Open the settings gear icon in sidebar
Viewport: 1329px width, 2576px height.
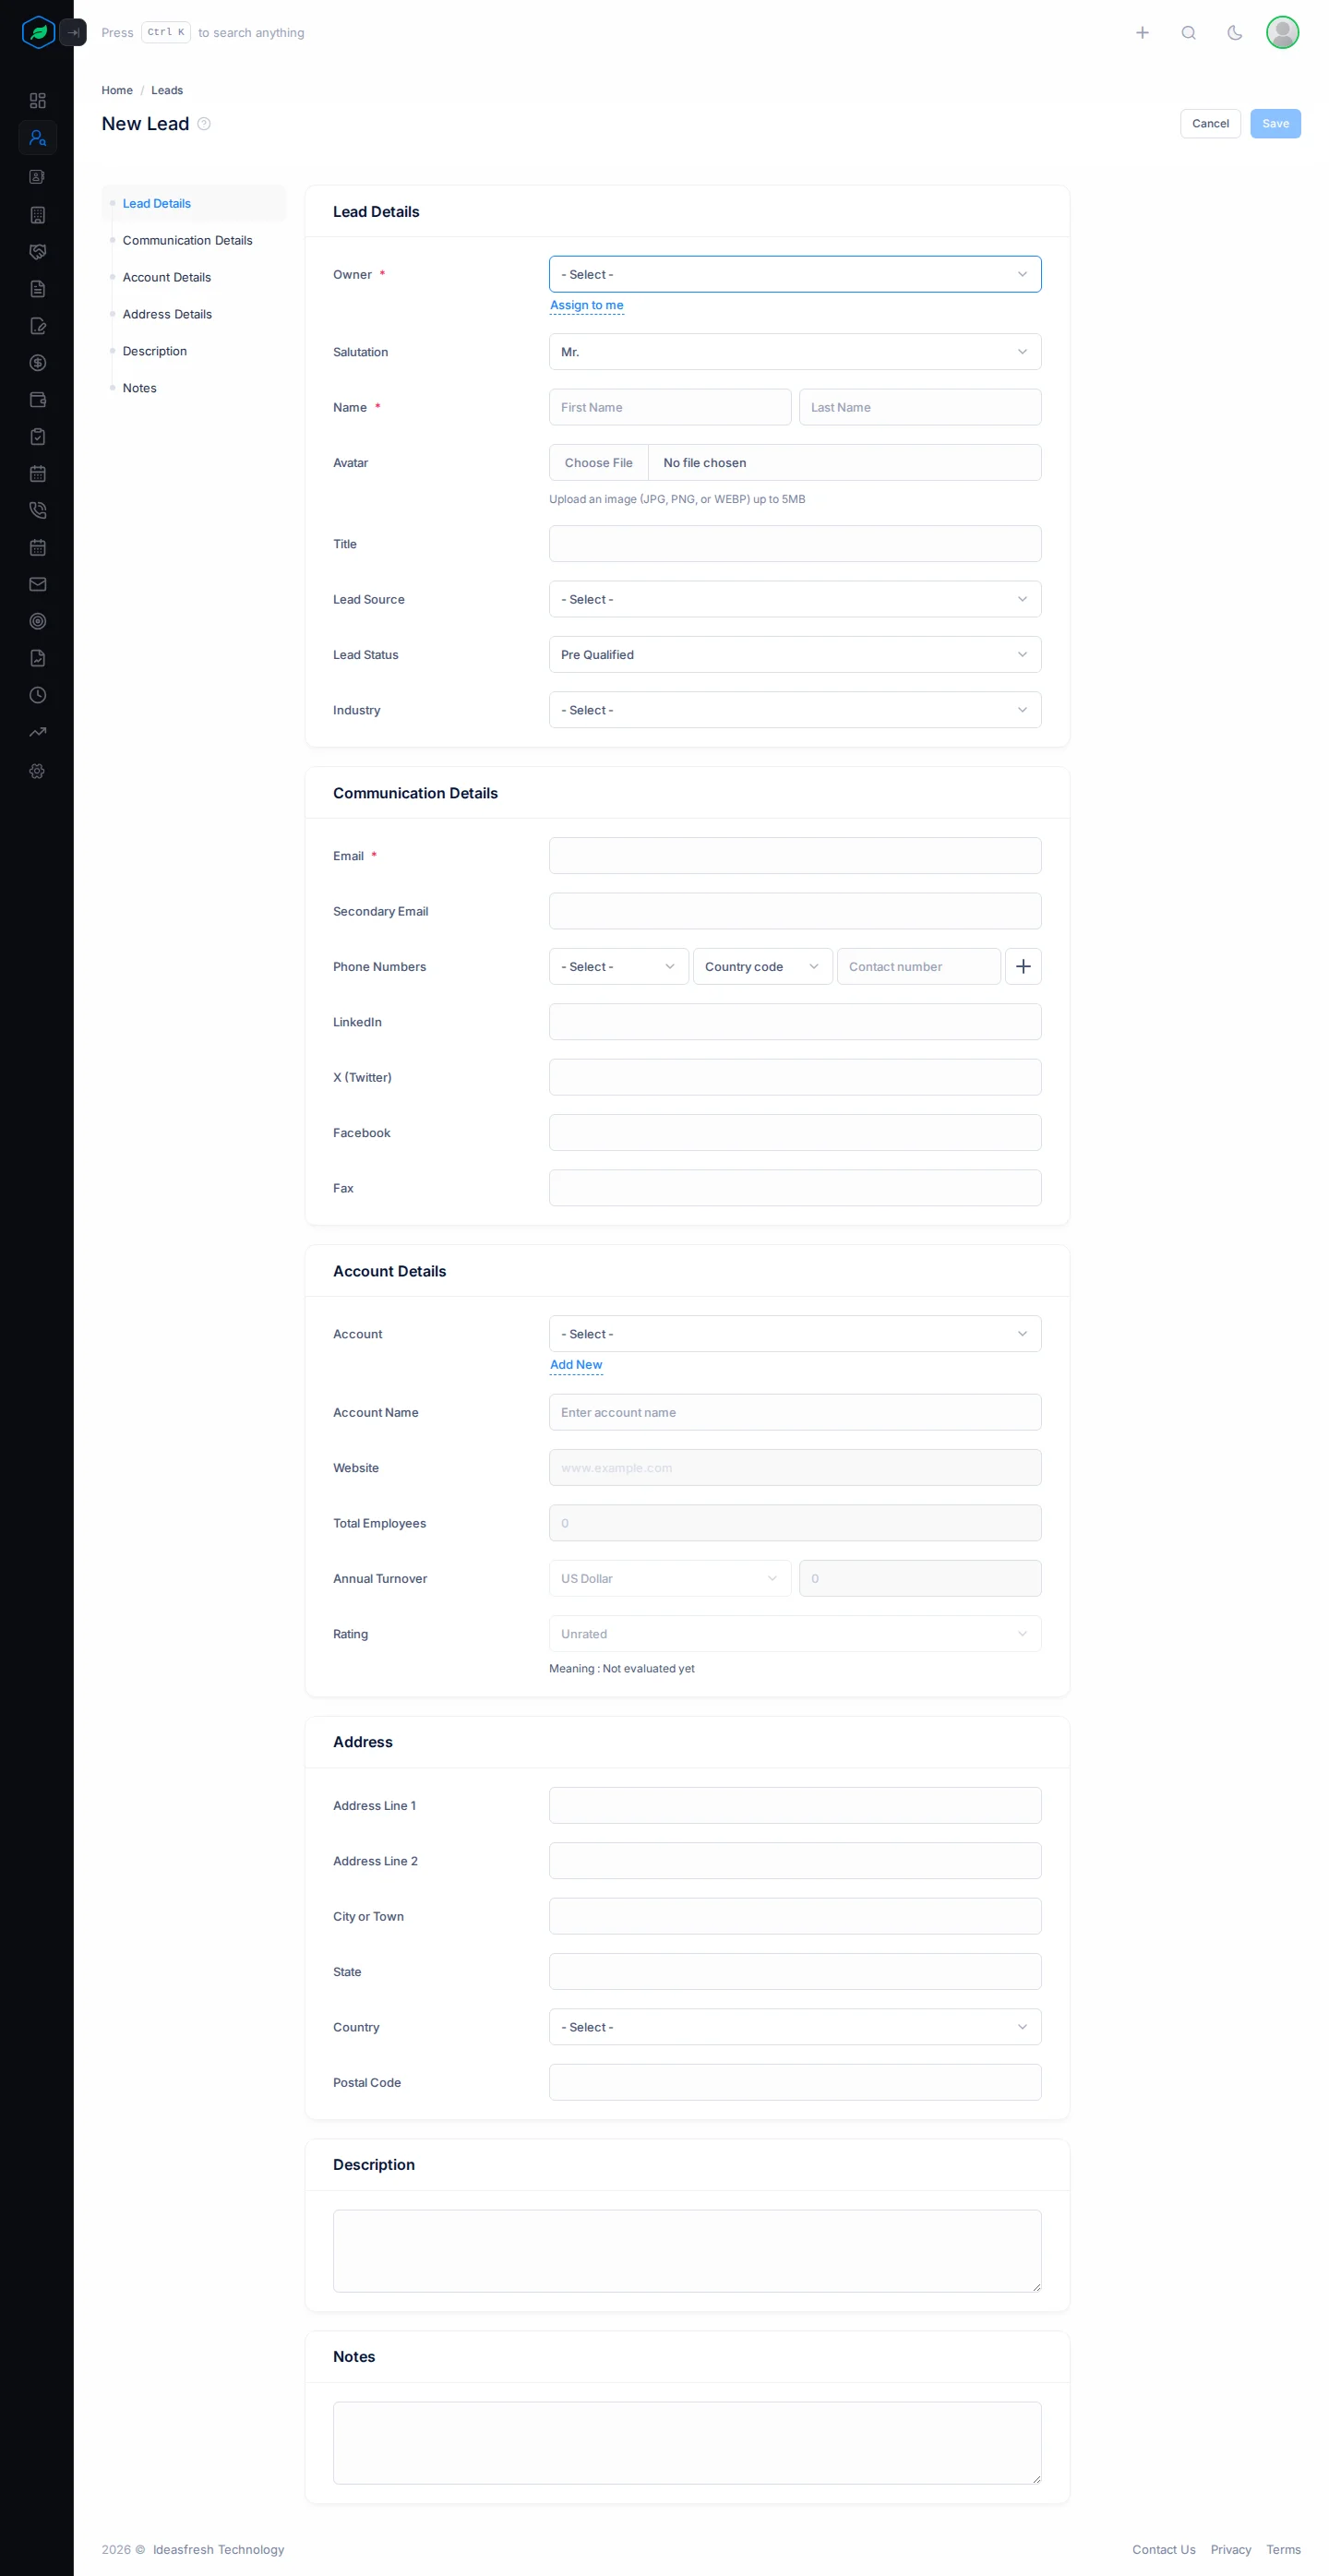point(38,771)
